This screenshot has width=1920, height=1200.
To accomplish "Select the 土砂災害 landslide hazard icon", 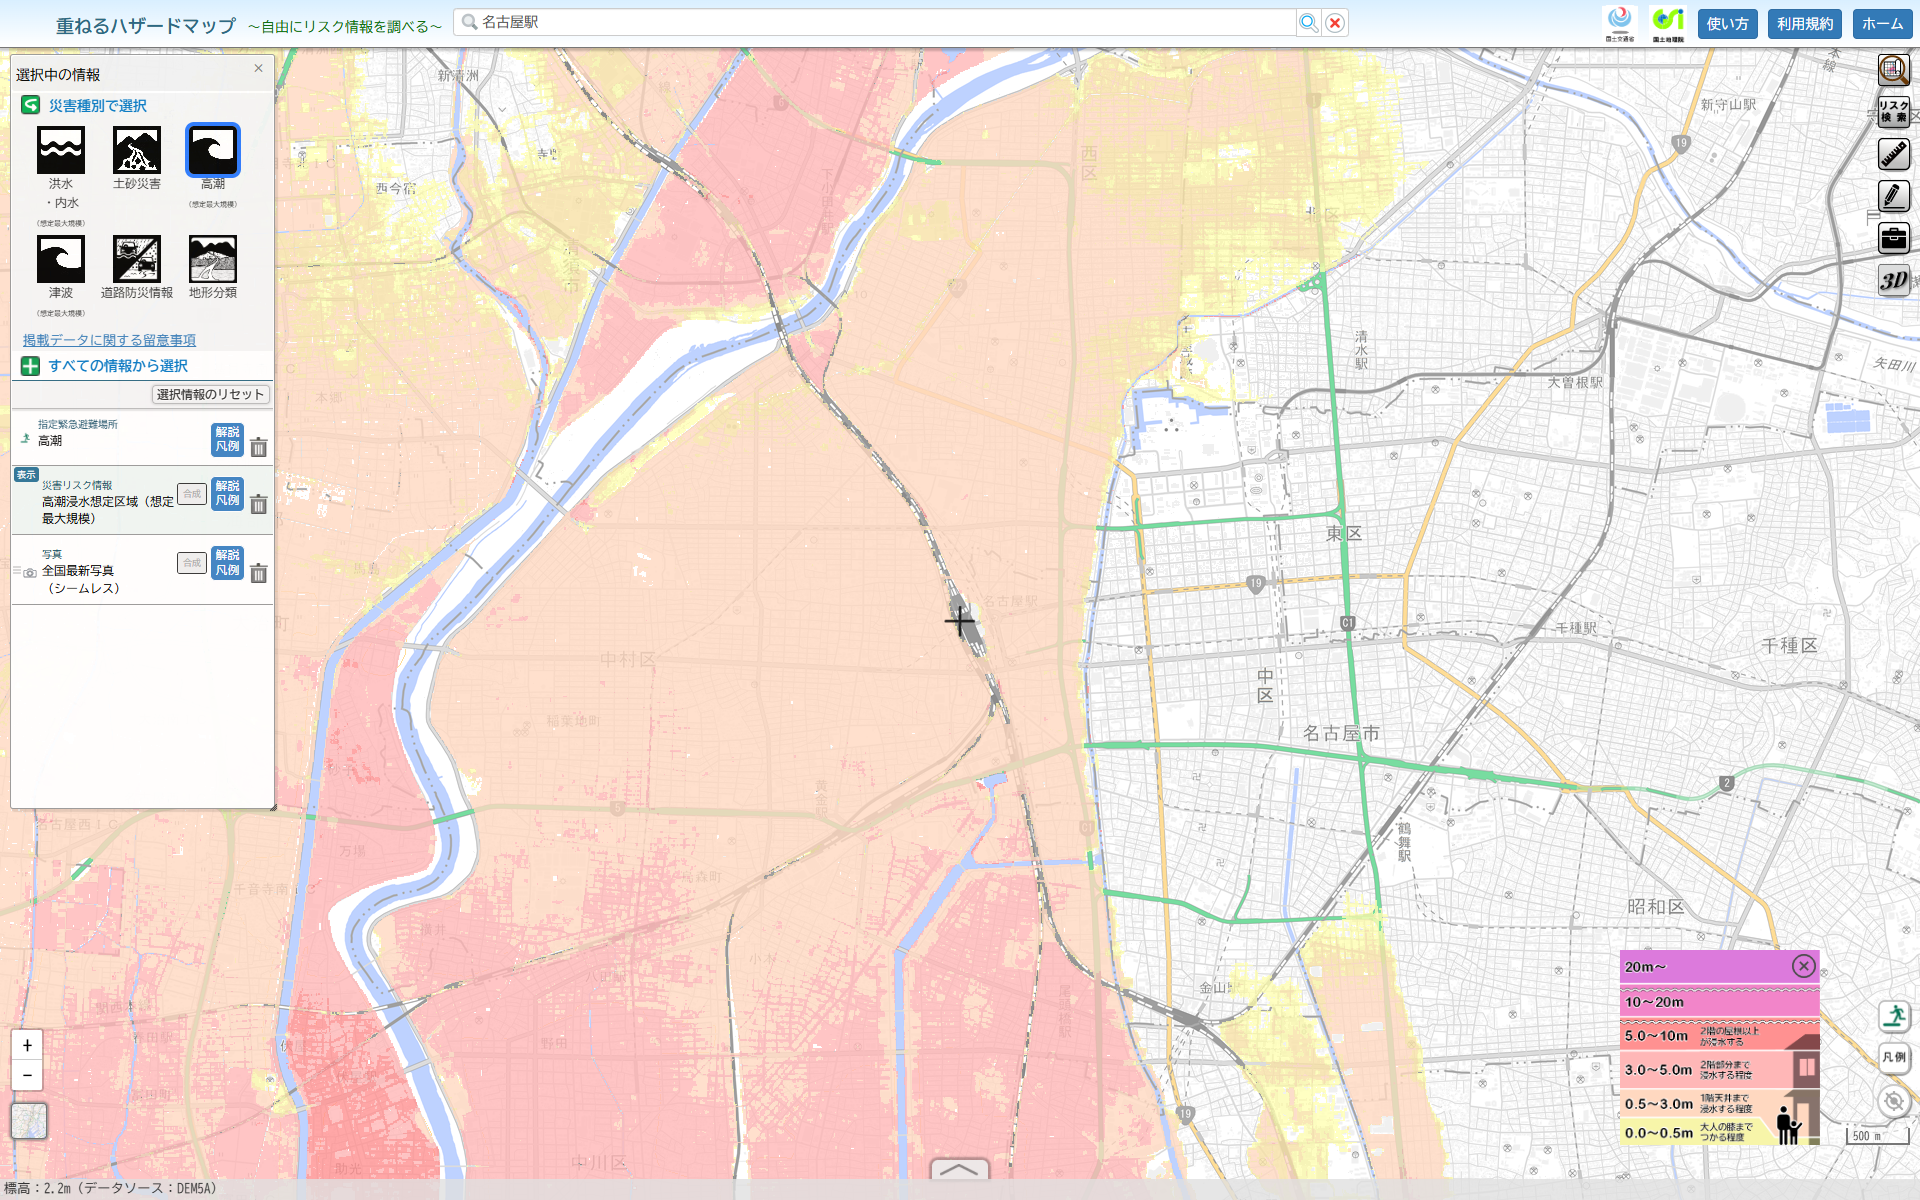I will click(x=137, y=151).
